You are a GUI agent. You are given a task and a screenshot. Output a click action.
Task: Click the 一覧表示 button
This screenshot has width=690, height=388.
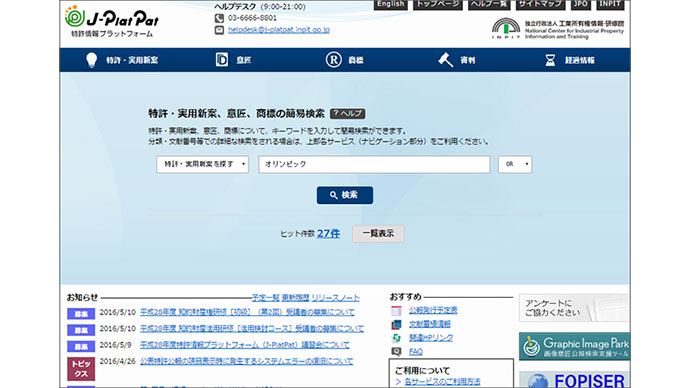click(x=378, y=234)
